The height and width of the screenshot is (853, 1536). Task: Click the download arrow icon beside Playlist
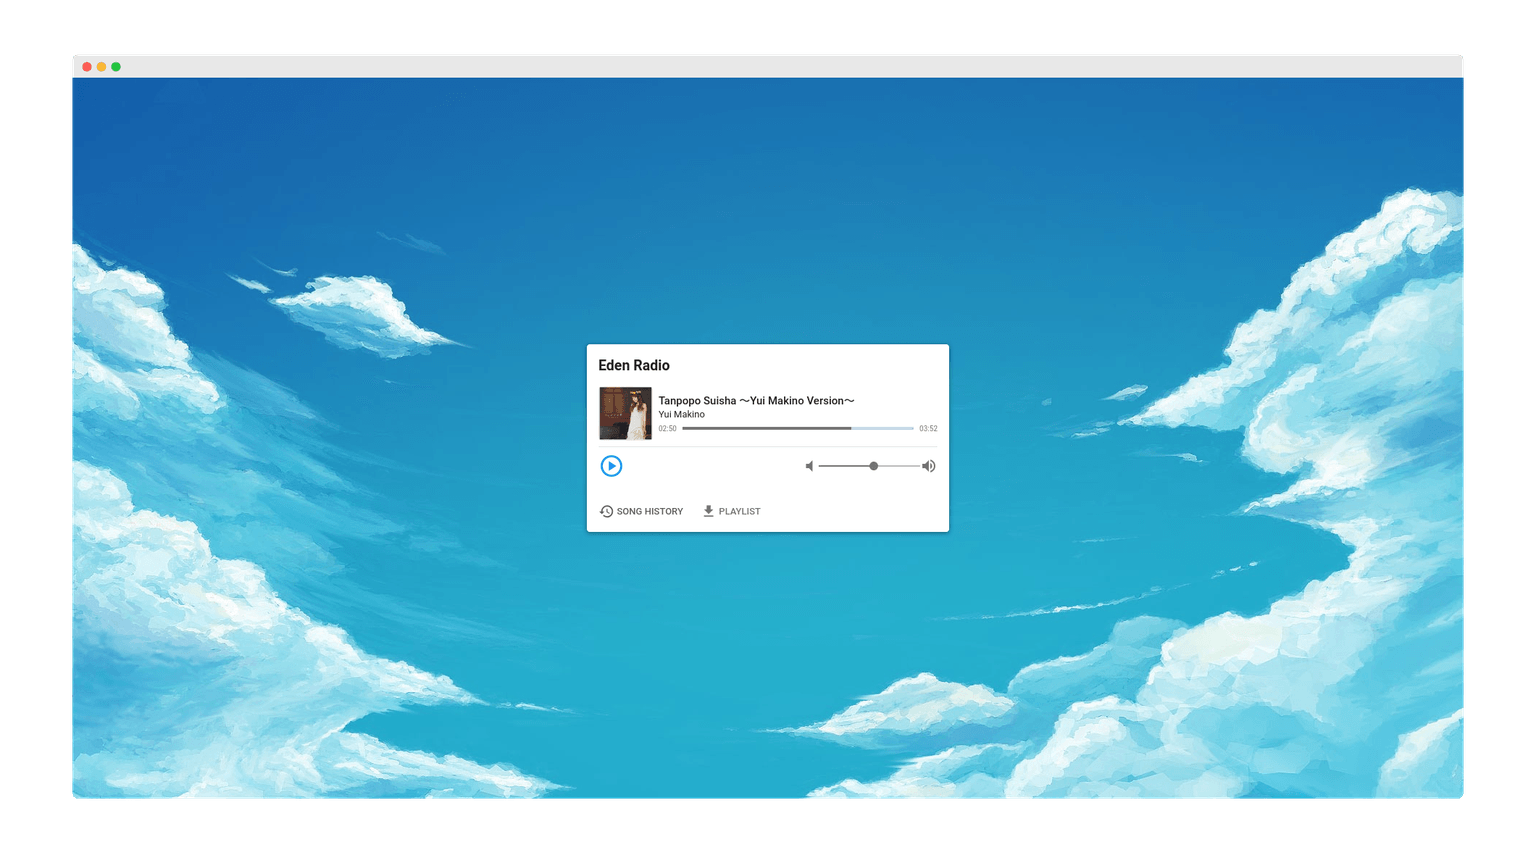[708, 511]
